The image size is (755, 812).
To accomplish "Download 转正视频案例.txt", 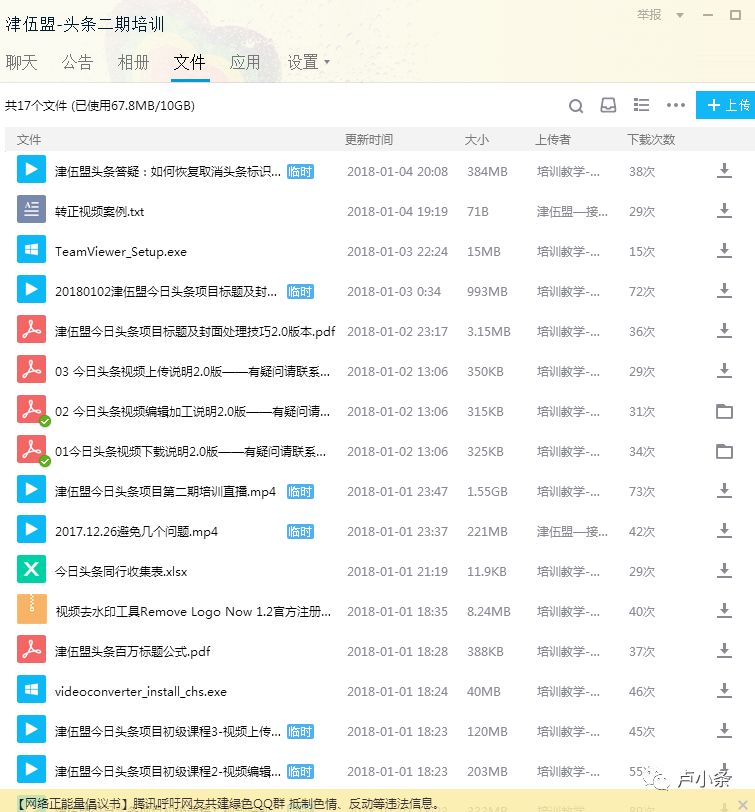I will 724,211.
